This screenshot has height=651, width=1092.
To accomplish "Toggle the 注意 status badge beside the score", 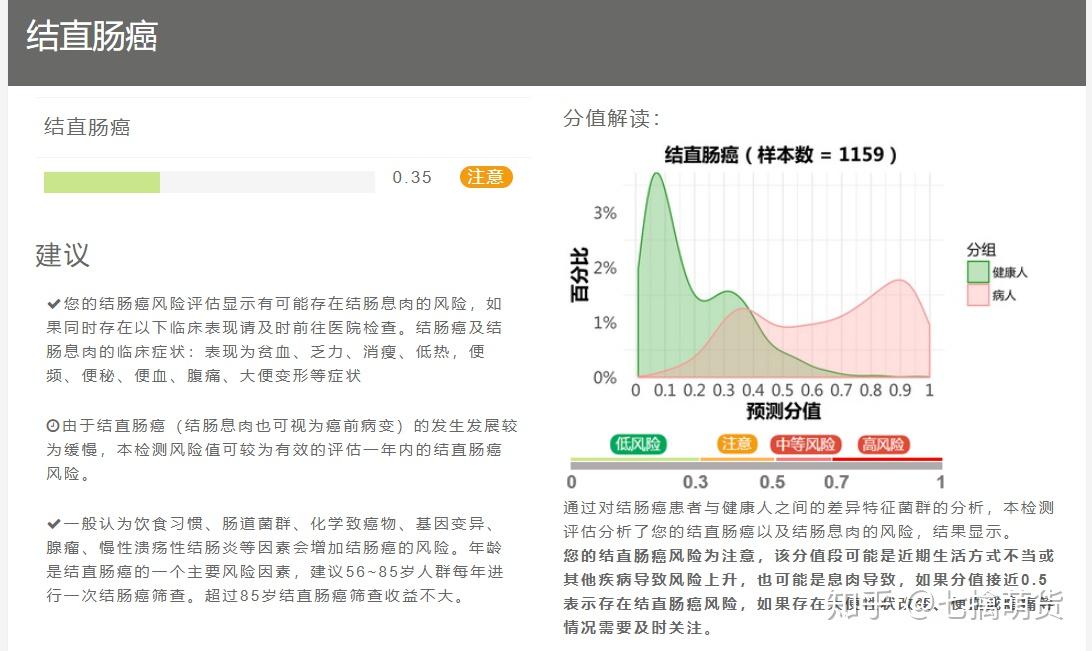I will click(x=486, y=177).
